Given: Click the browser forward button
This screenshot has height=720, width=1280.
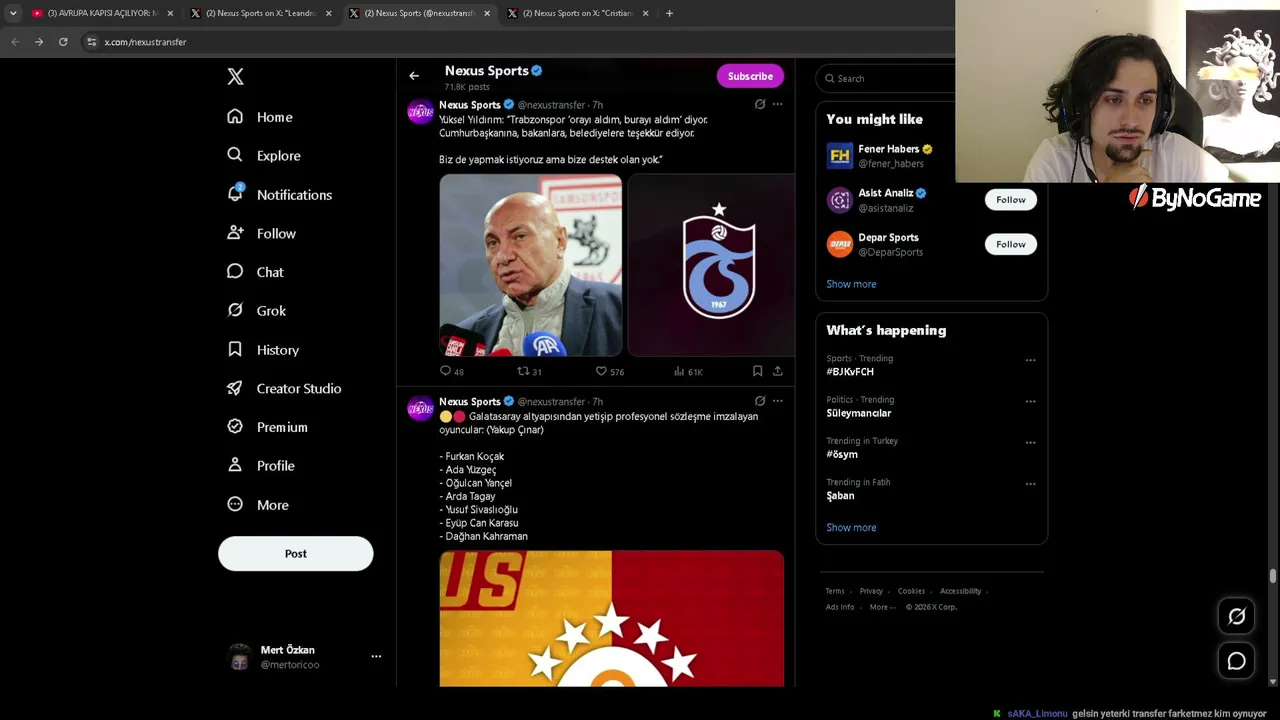Looking at the screenshot, I should [x=39, y=42].
